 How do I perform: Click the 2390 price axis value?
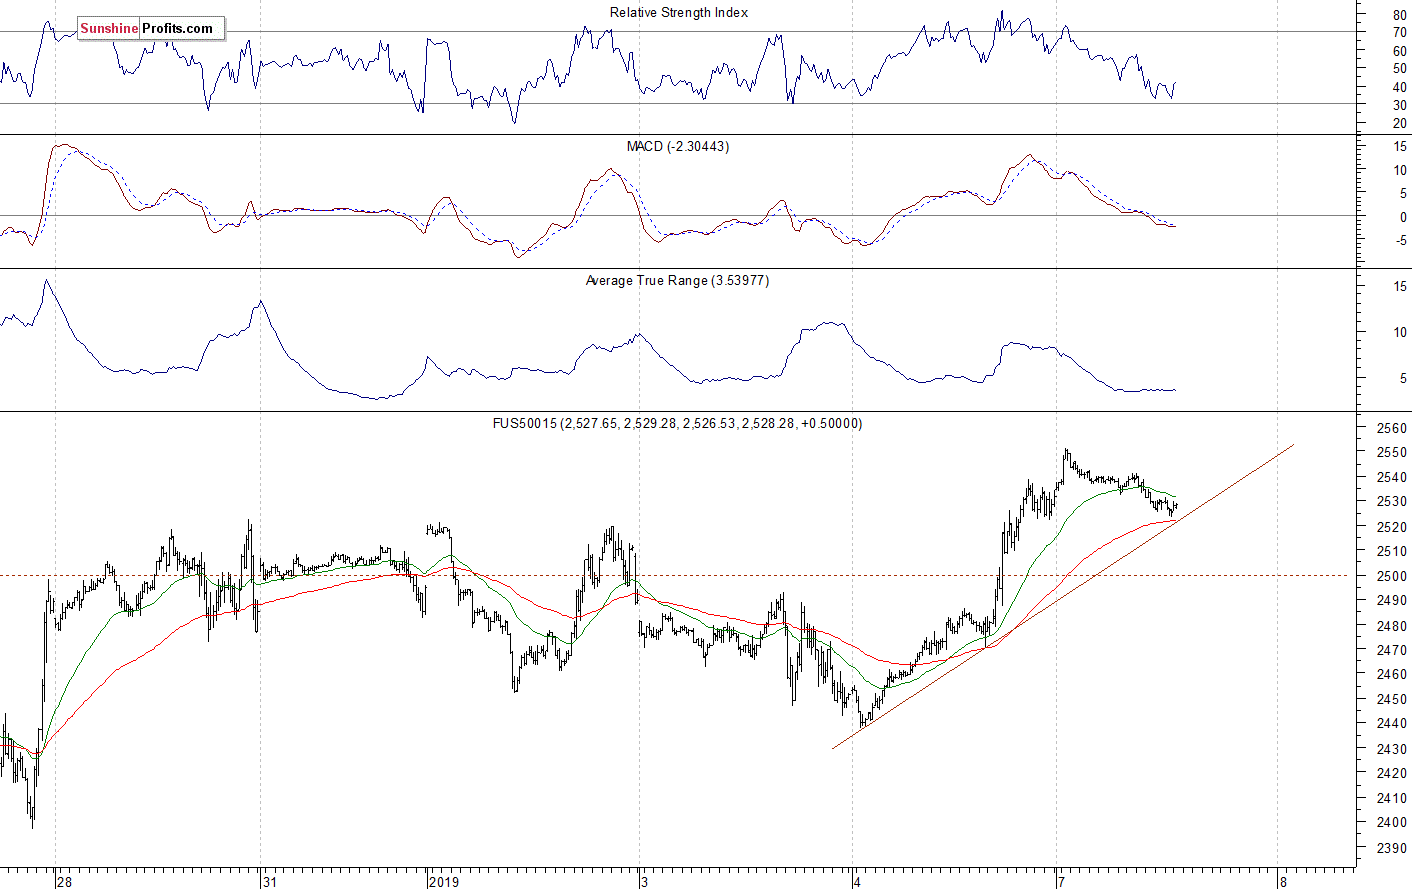[x=1390, y=848]
